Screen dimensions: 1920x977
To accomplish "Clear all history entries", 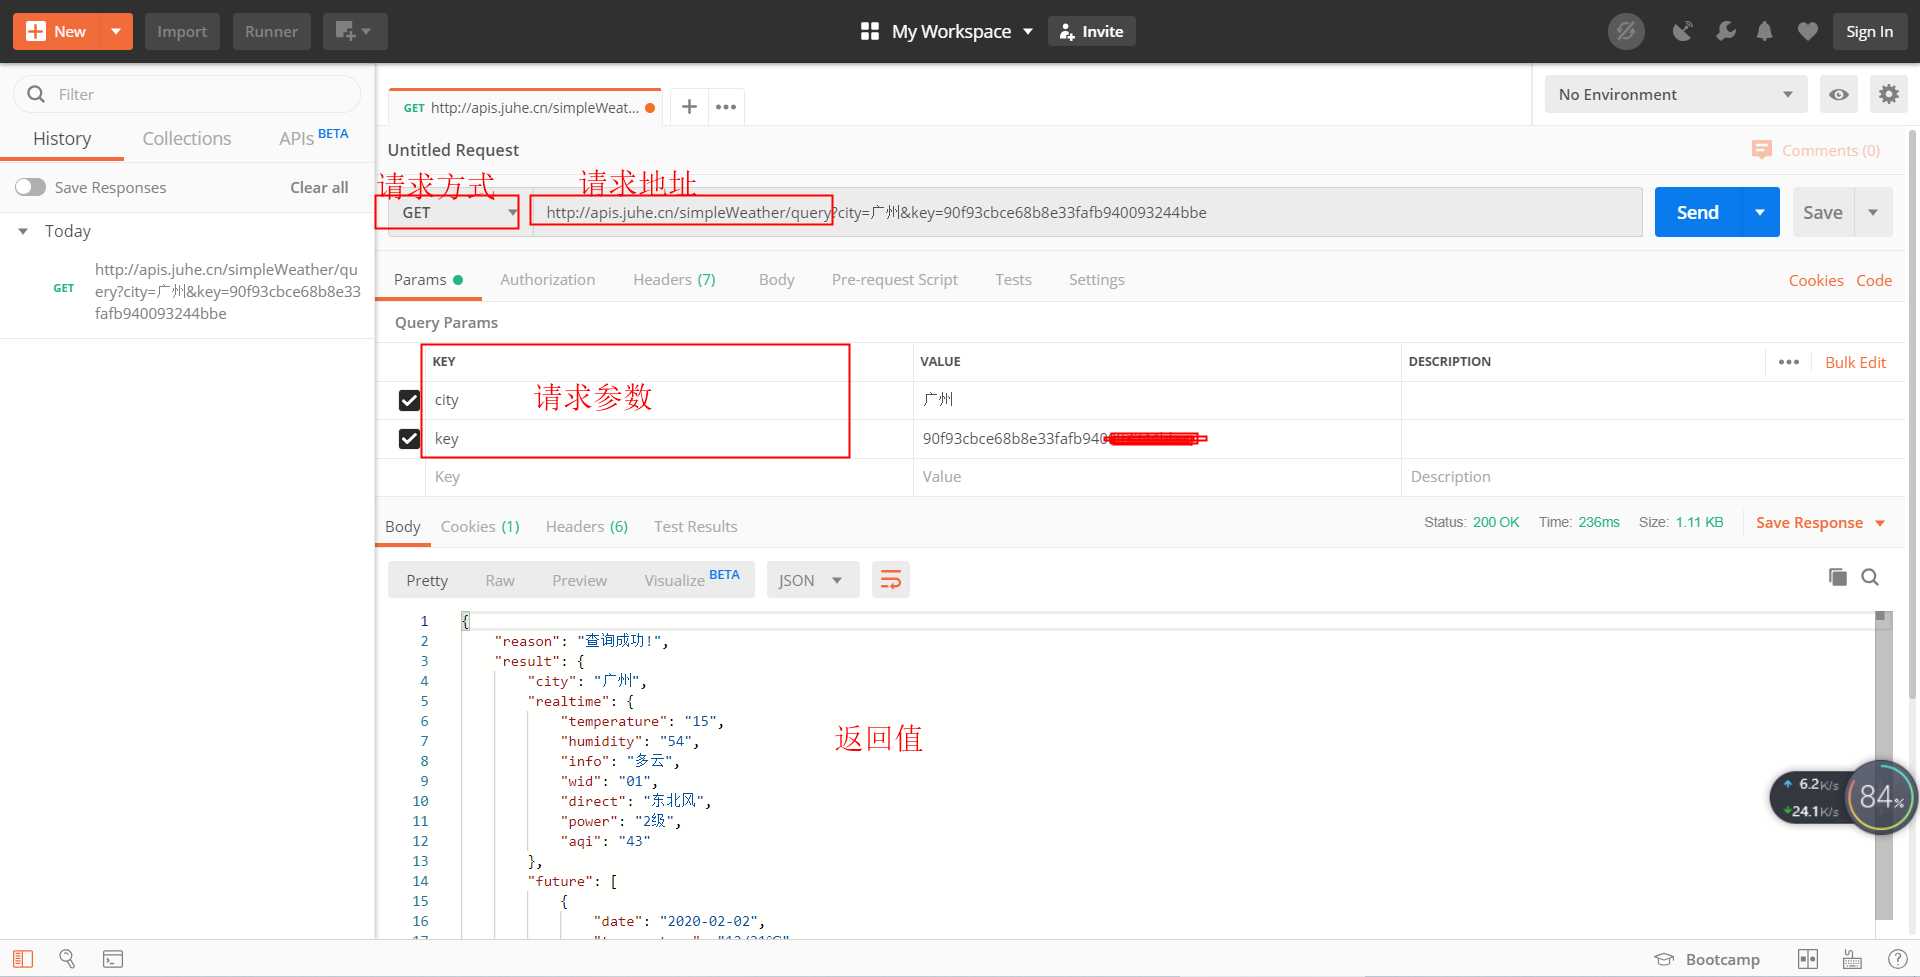I will 319,187.
